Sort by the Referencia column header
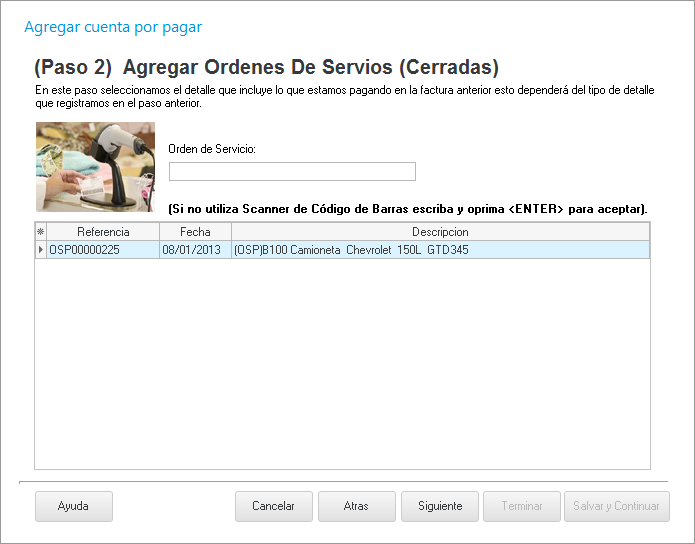The image size is (695, 544). (103, 232)
